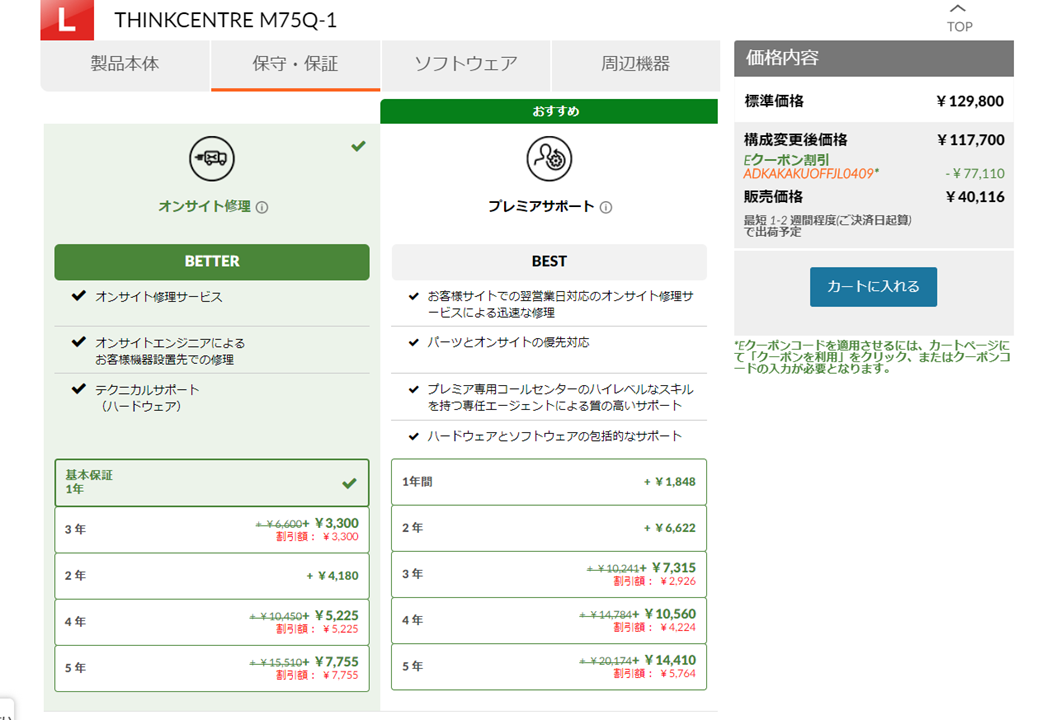This screenshot has height=720, width=1042.
Task: Choose onsite 4年 warranty for ¥5,225
Action: point(212,622)
